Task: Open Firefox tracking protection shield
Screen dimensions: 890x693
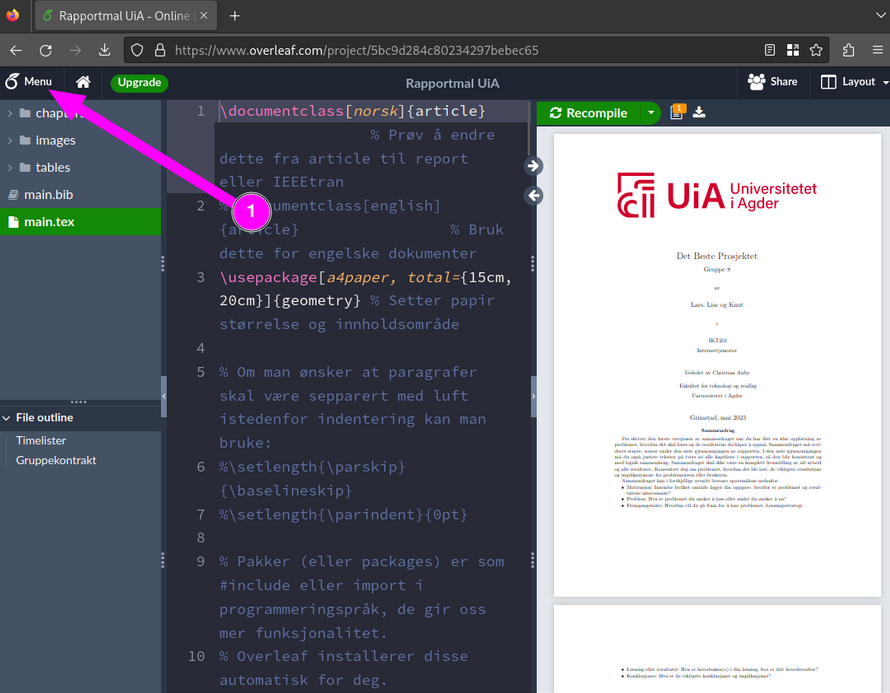Action: click(x=137, y=49)
